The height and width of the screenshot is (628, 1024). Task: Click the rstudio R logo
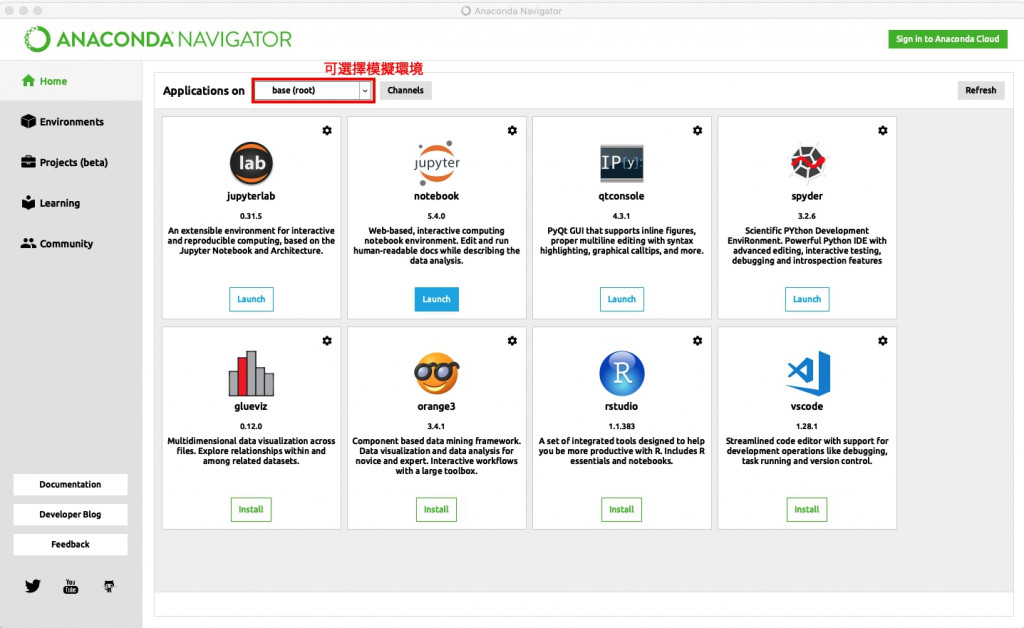622,373
